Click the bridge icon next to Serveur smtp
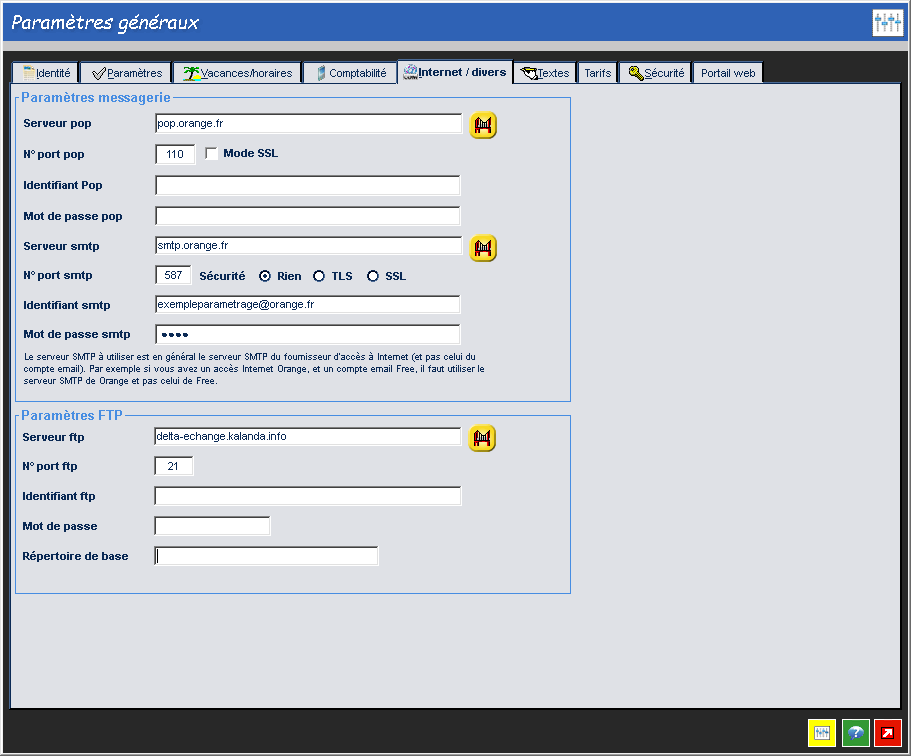 (x=484, y=247)
